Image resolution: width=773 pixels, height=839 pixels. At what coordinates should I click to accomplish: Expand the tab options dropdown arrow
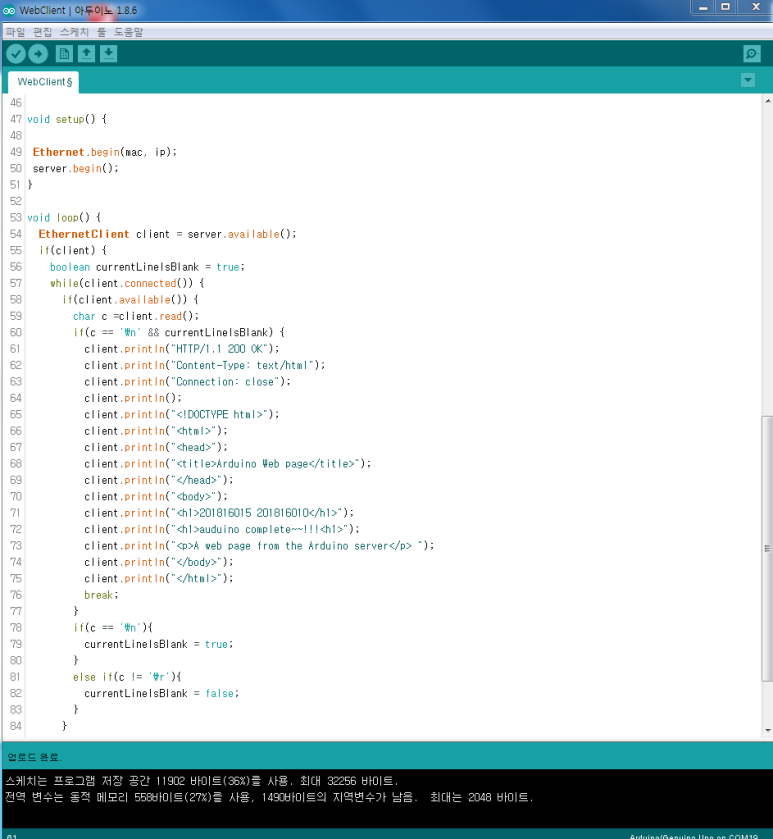point(748,80)
